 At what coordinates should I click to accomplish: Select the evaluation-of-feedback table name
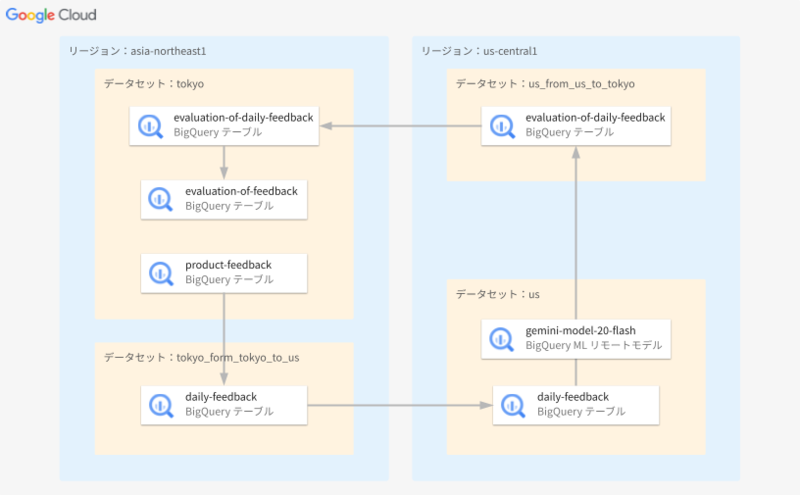tap(241, 191)
